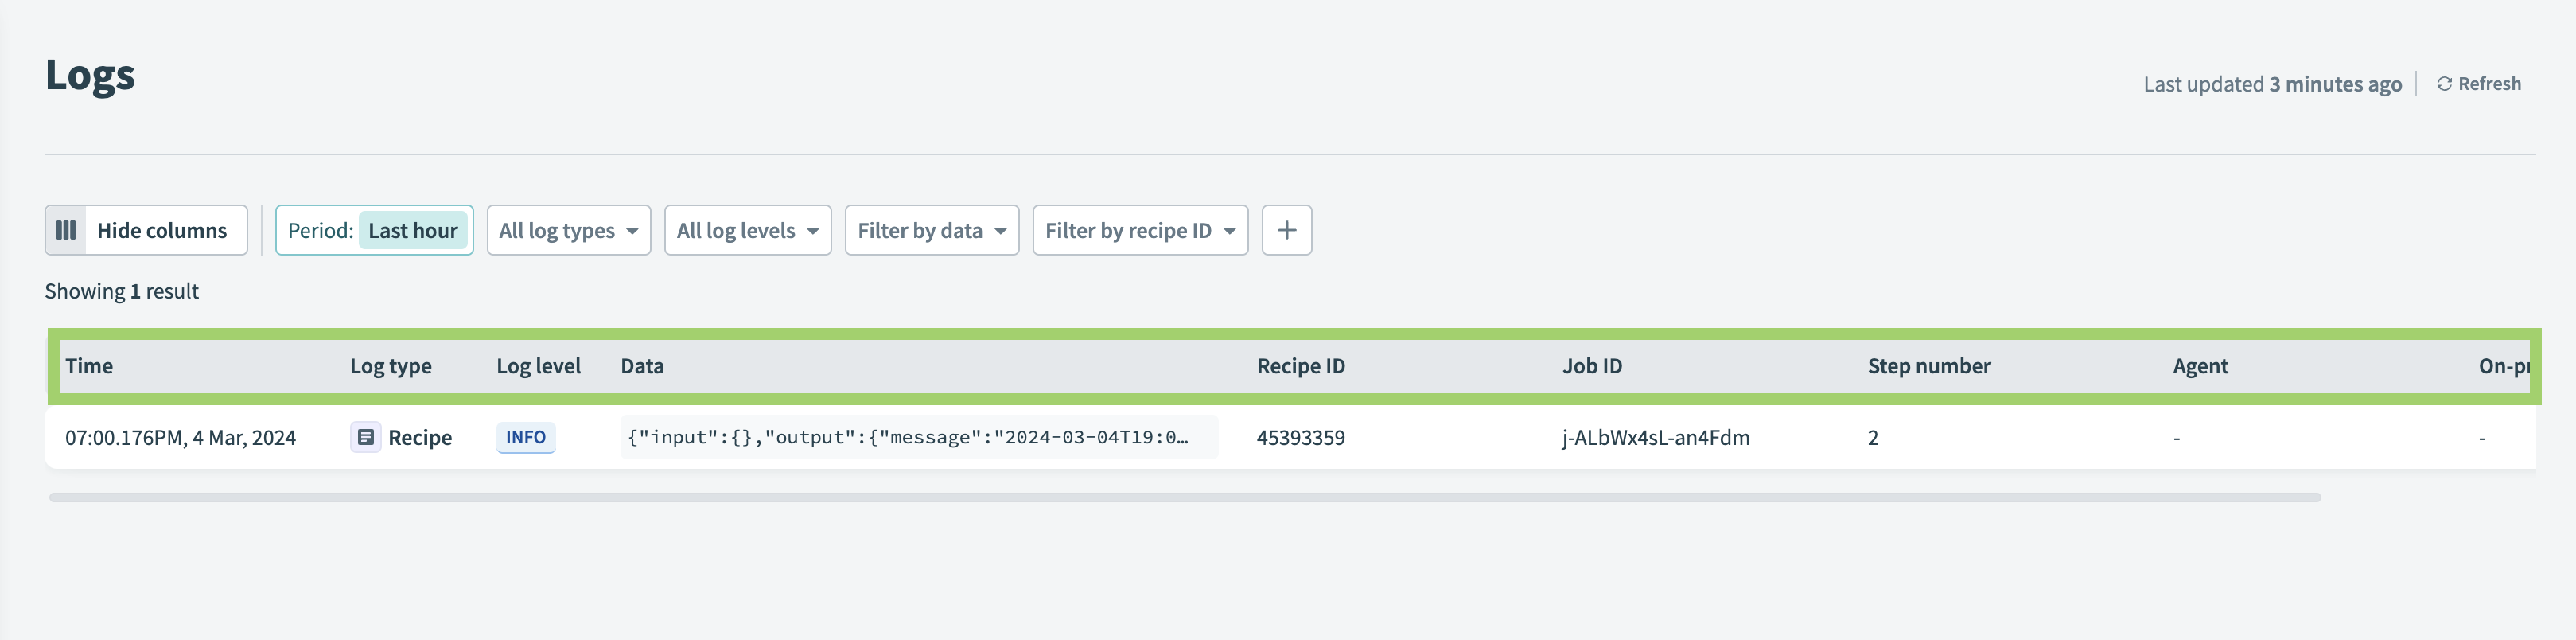Image resolution: width=2576 pixels, height=640 pixels.
Task: Select the Job ID column header
Action: [x=1592, y=366]
